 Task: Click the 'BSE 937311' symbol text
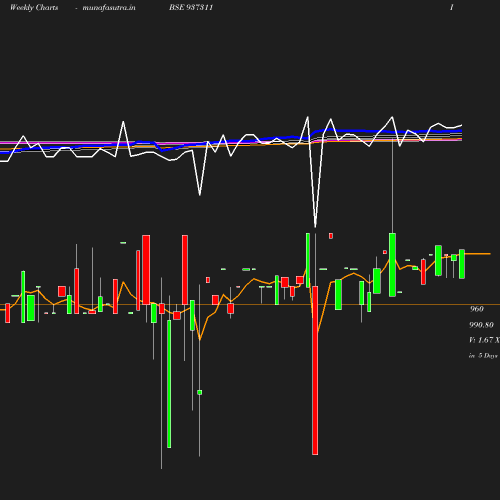(x=191, y=7)
